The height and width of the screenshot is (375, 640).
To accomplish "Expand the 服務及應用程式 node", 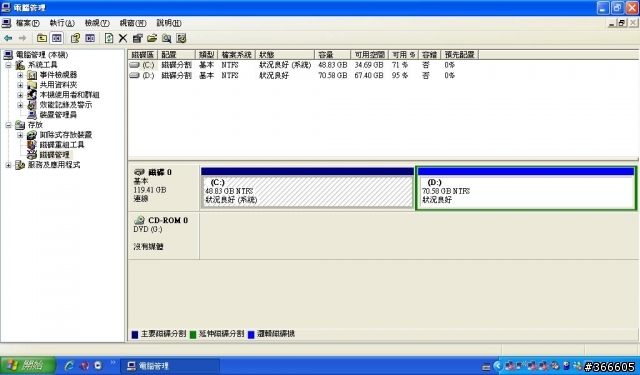I will (8, 165).
